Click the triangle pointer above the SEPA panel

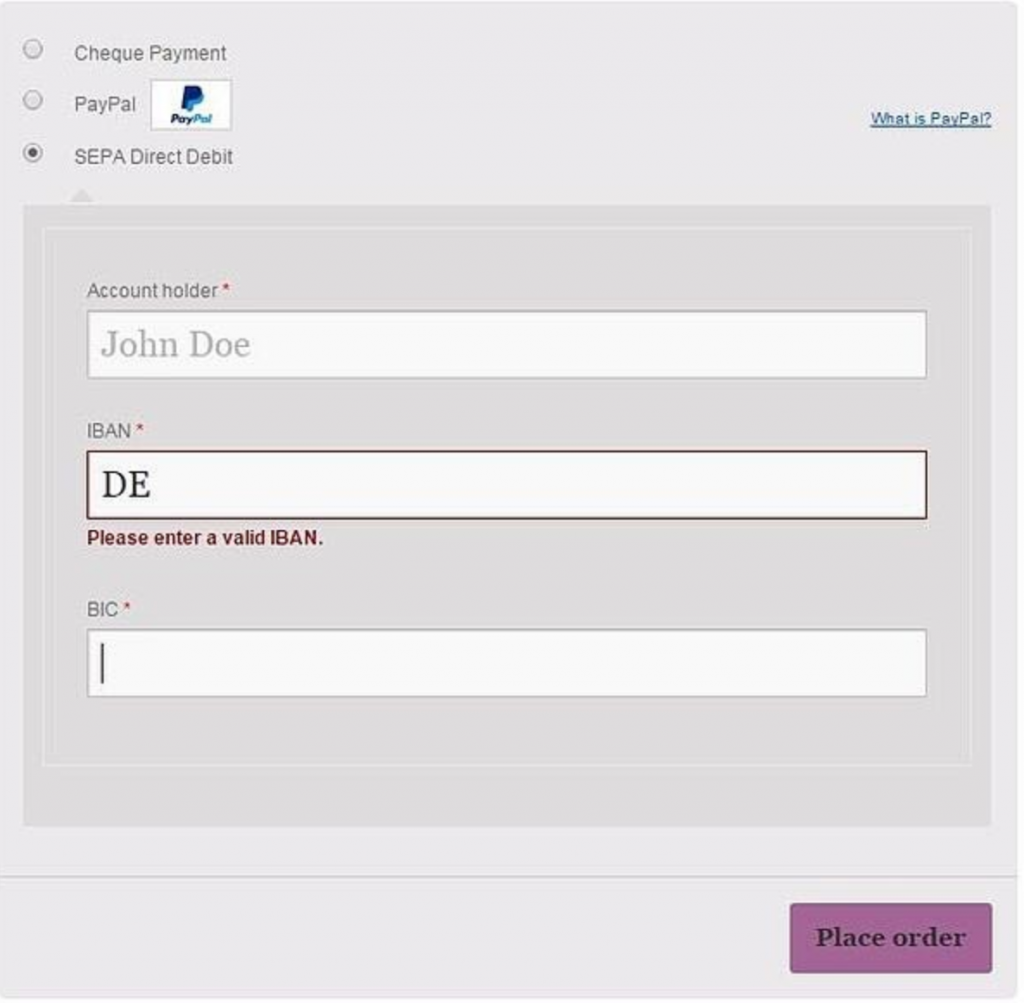click(81, 197)
